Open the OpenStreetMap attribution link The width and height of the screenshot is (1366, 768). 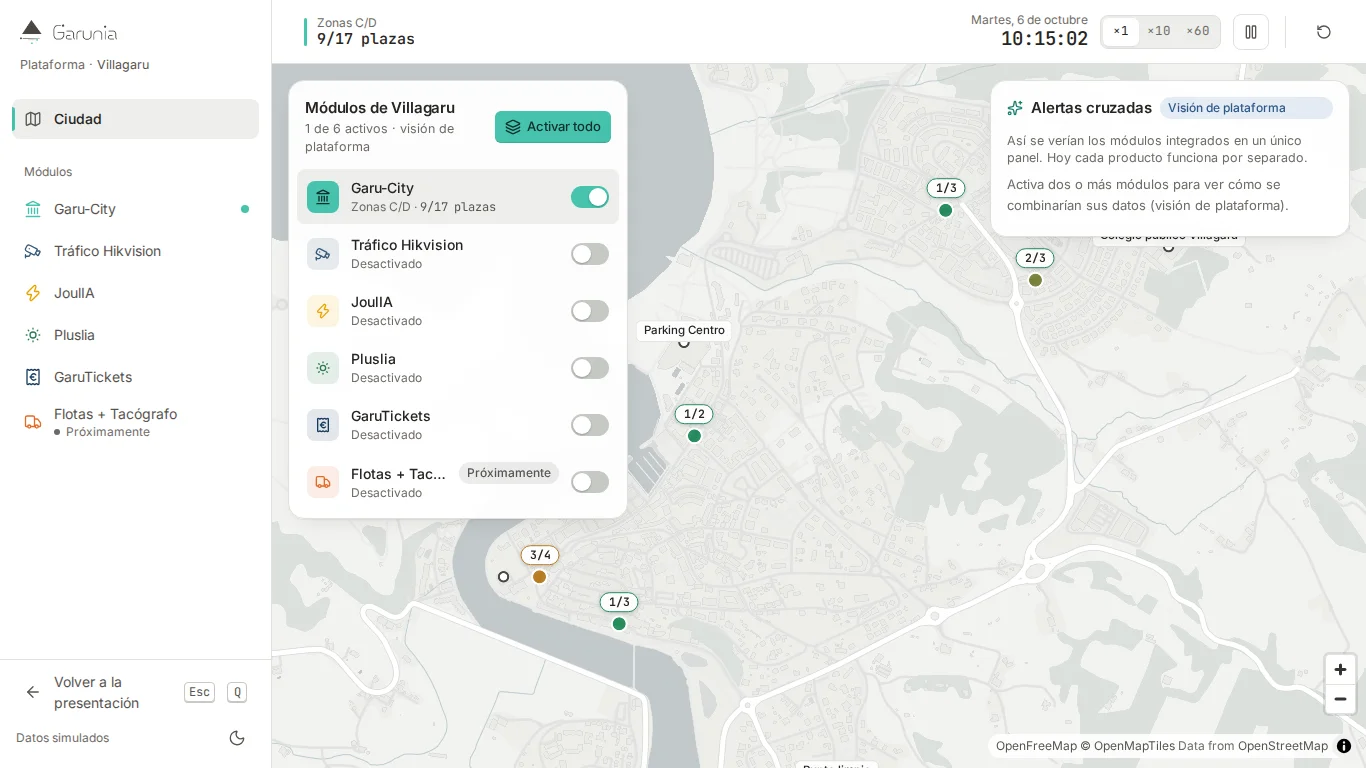pyautogui.click(x=1283, y=746)
